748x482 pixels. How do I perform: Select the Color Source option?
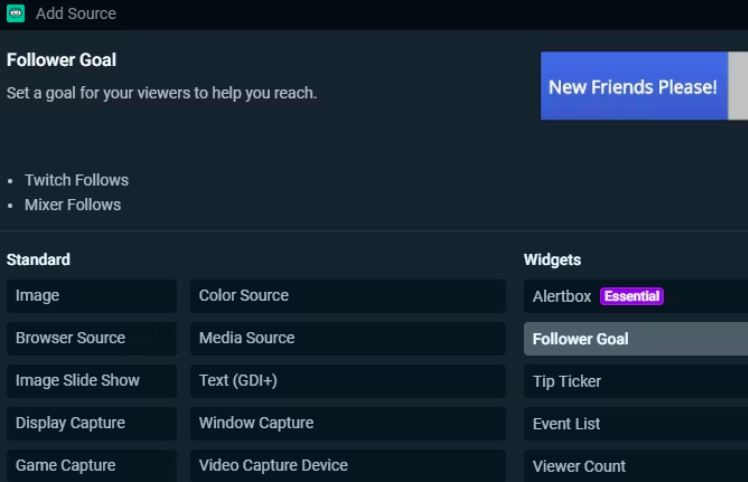click(348, 296)
